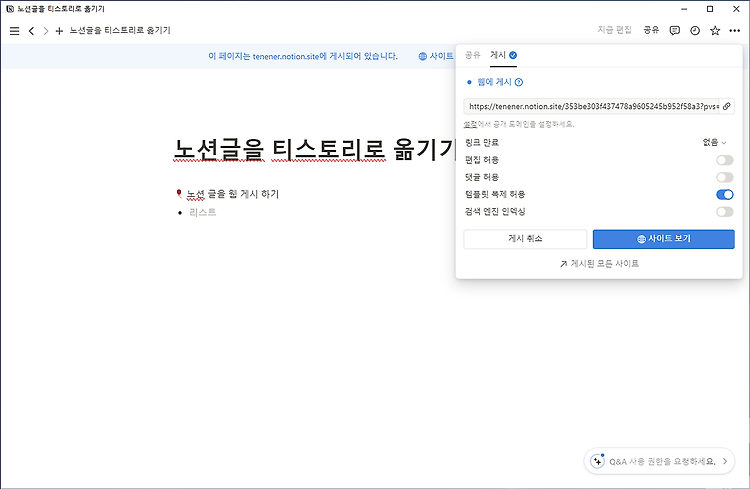Viewport: 750px width, 489px height.
Task: Click the 웹에 게시 label
Action: pyautogui.click(x=494, y=82)
